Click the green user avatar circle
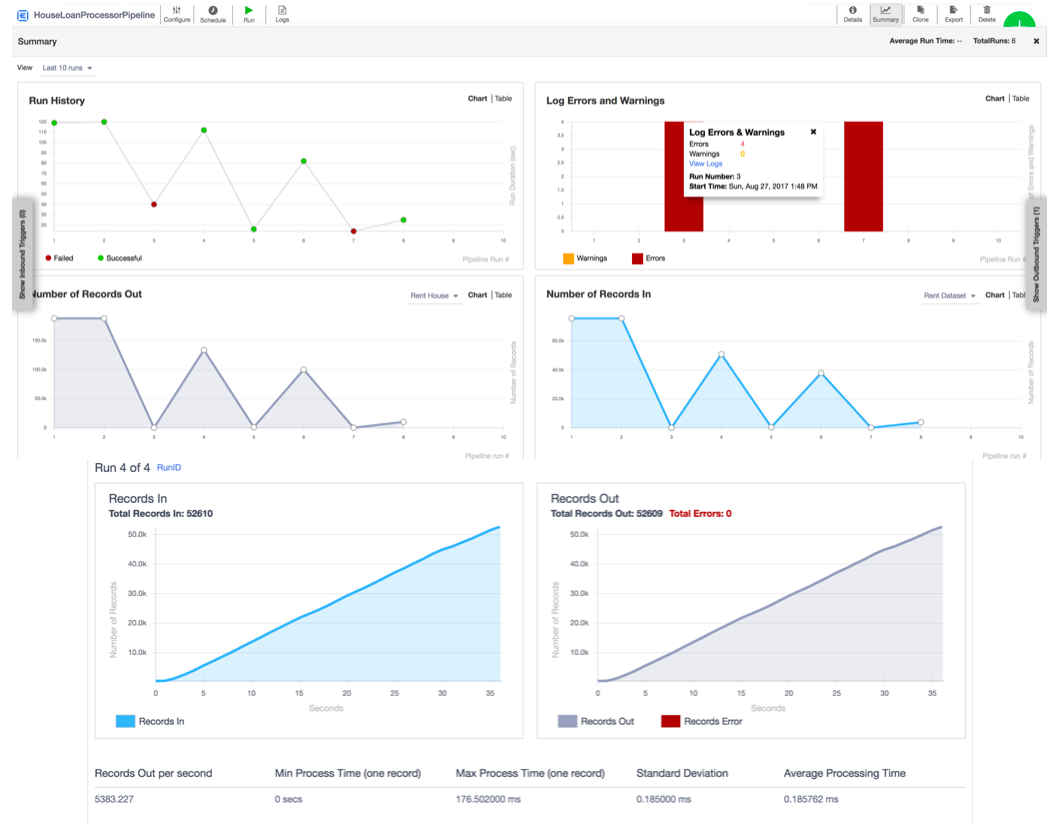 click(1019, 19)
